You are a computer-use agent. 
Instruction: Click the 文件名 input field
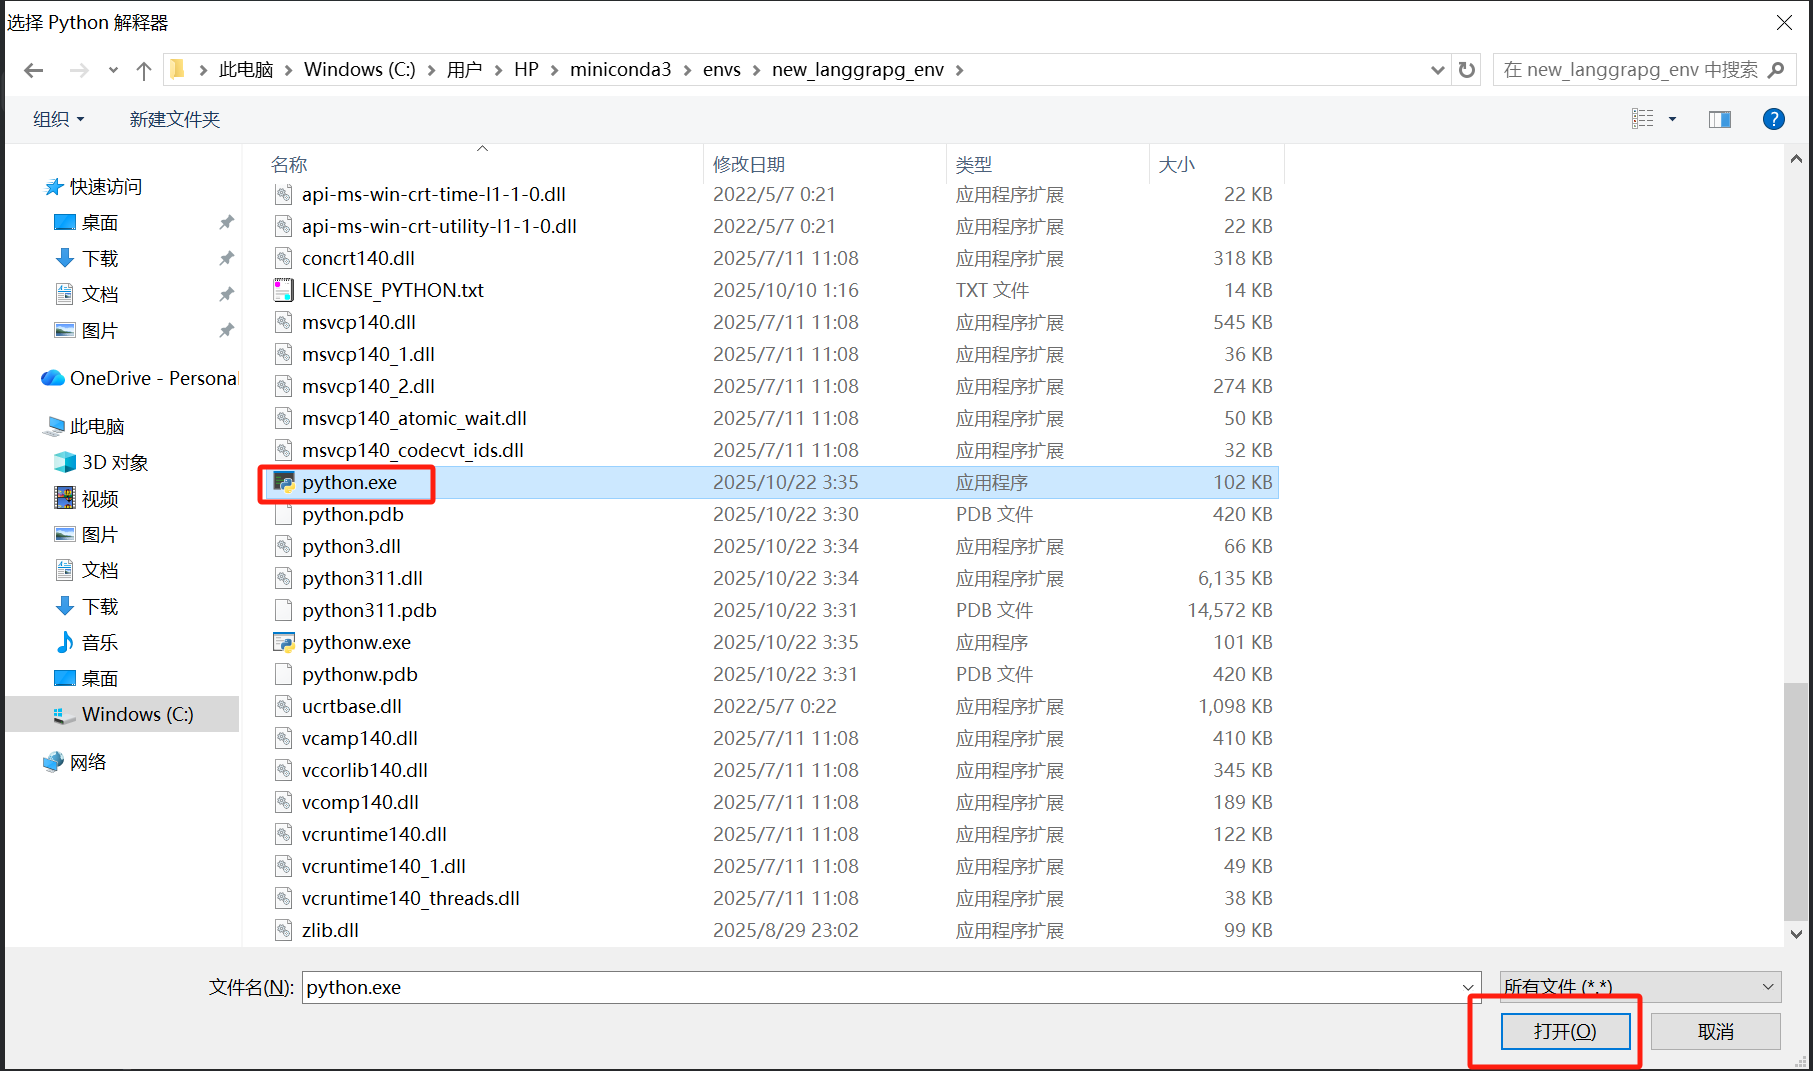tap(880, 987)
